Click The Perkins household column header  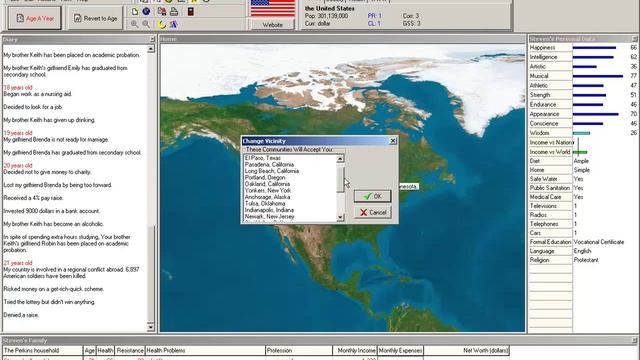[42, 350]
